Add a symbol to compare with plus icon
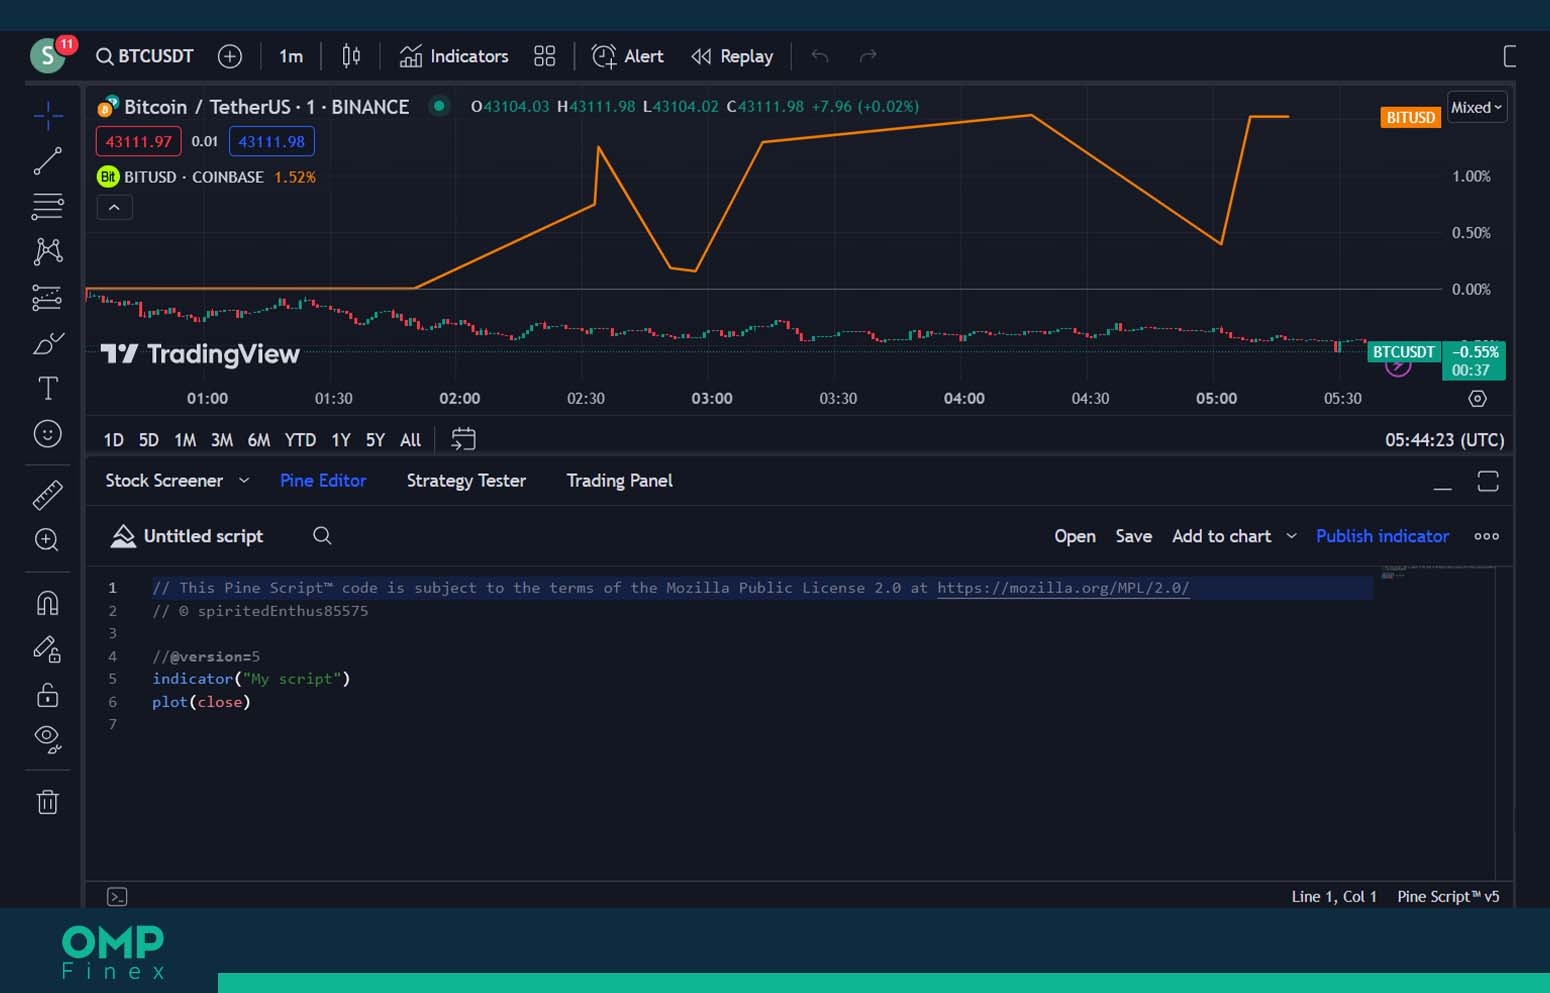Viewport: 1550px width, 993px height. (230, 56)
